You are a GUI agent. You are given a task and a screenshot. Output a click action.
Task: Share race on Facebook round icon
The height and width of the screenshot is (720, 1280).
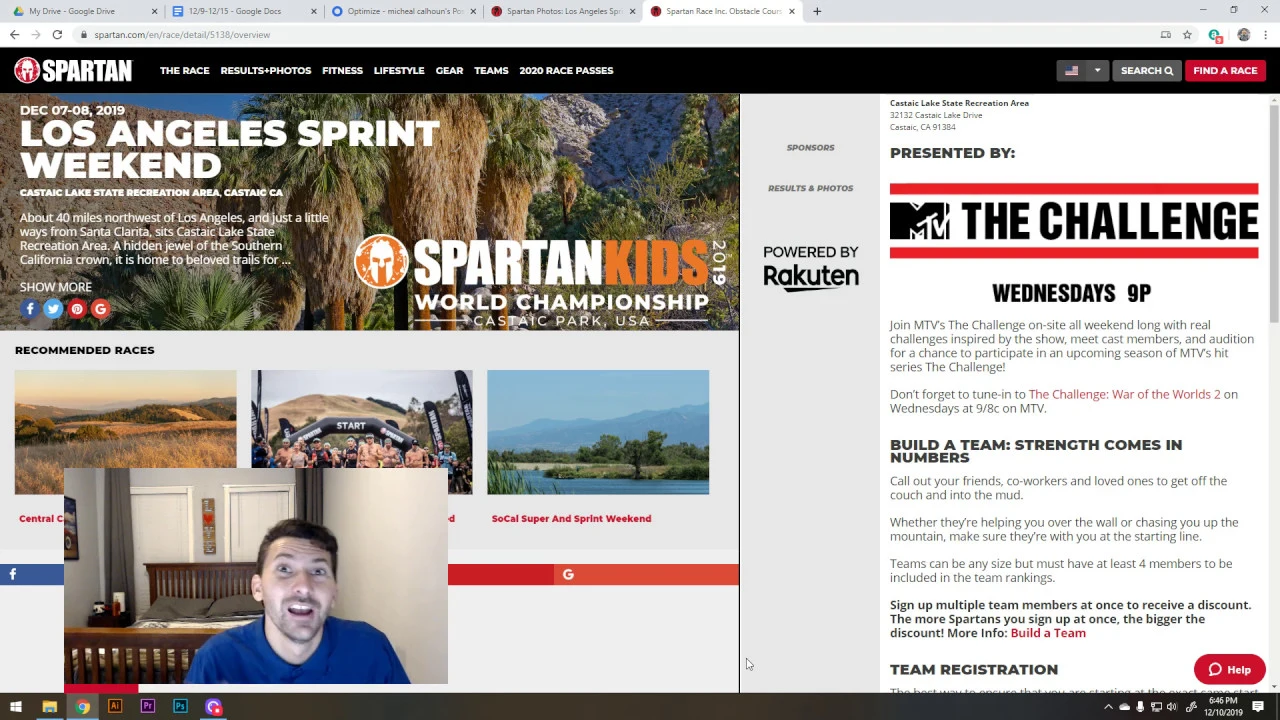(x=30, y=309)
